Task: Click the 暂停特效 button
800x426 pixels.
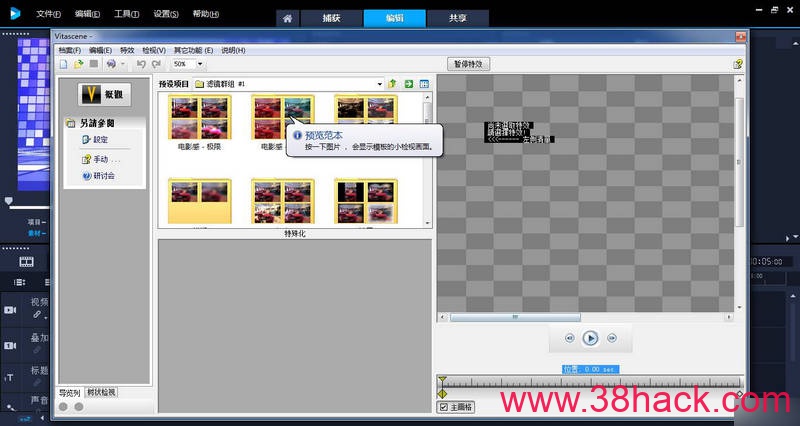Action: (x=468, y=64)
